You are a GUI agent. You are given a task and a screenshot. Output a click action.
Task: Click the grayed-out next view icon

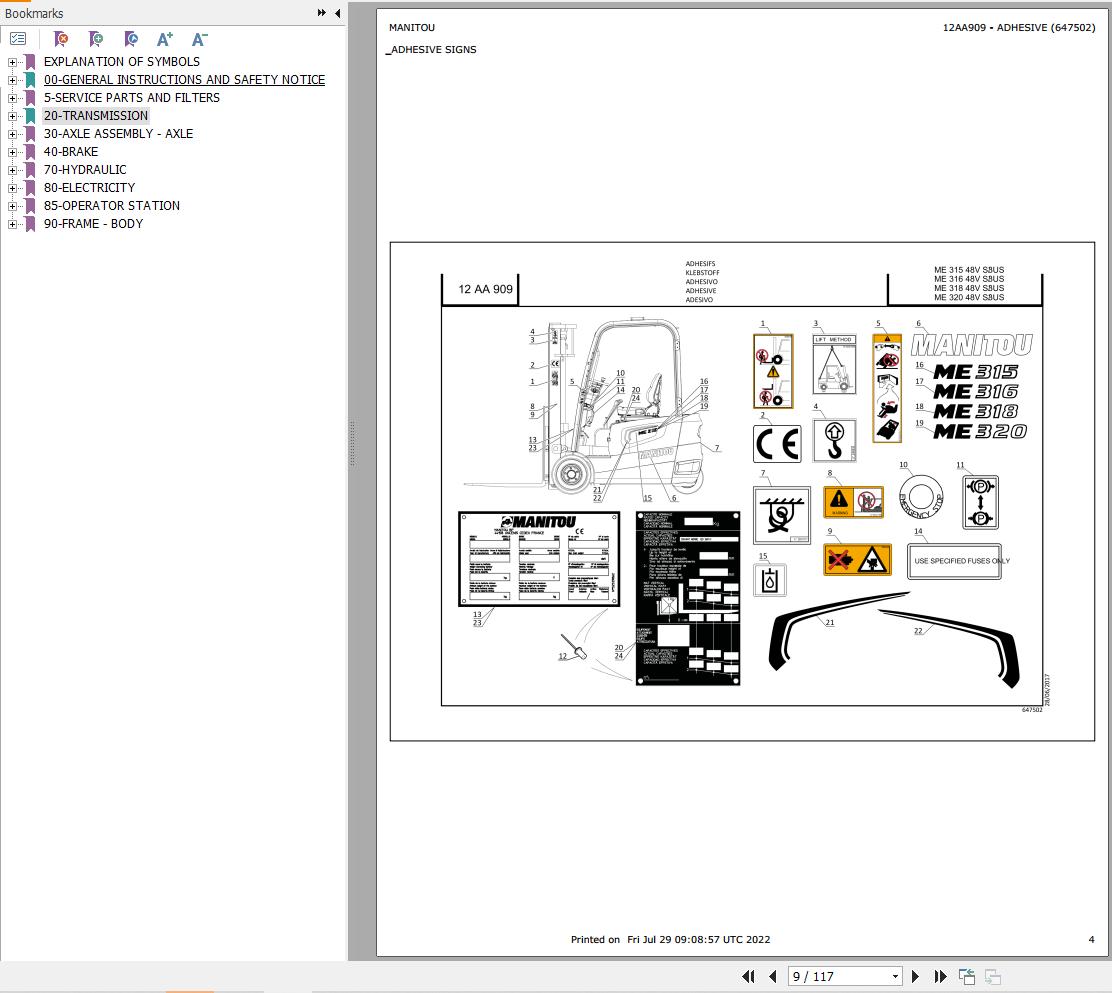[993, 977]
